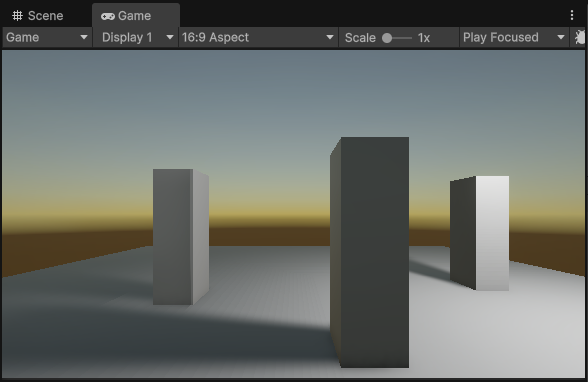Switch to the Scene tab

[x=38, y=16]
